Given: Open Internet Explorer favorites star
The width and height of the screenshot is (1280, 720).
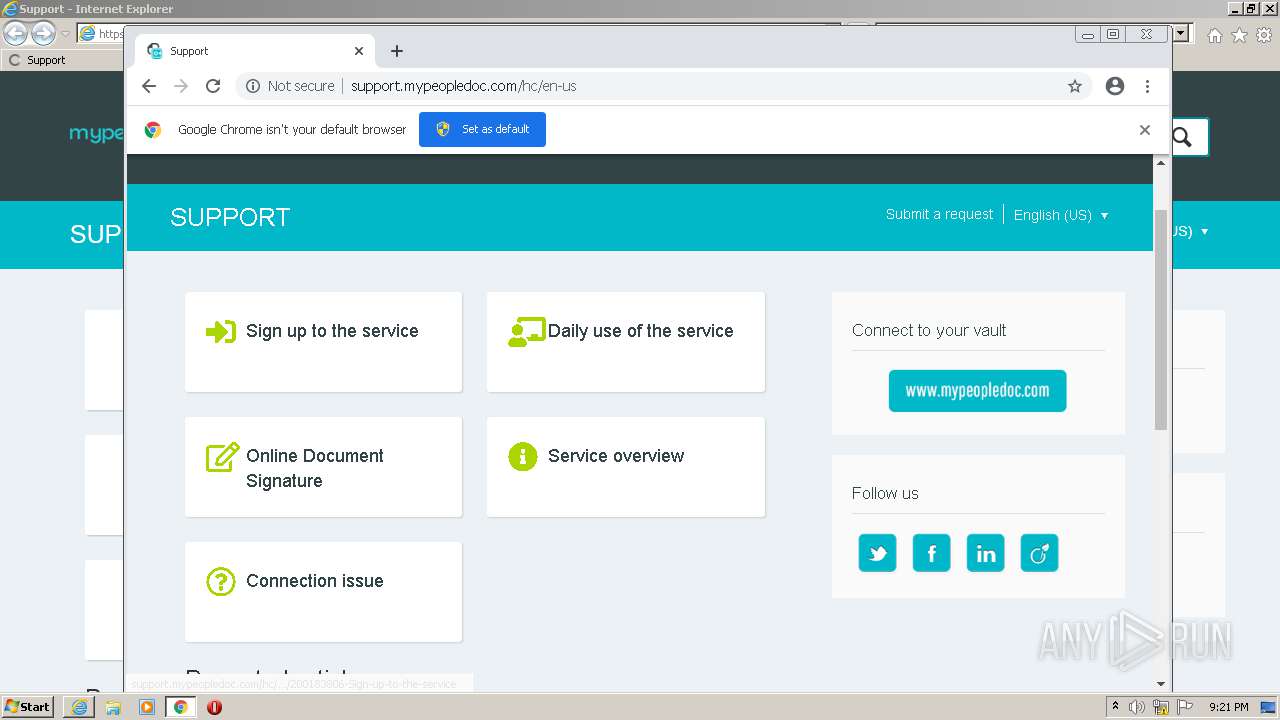Looking at the screenshot, I should 1239,35.
